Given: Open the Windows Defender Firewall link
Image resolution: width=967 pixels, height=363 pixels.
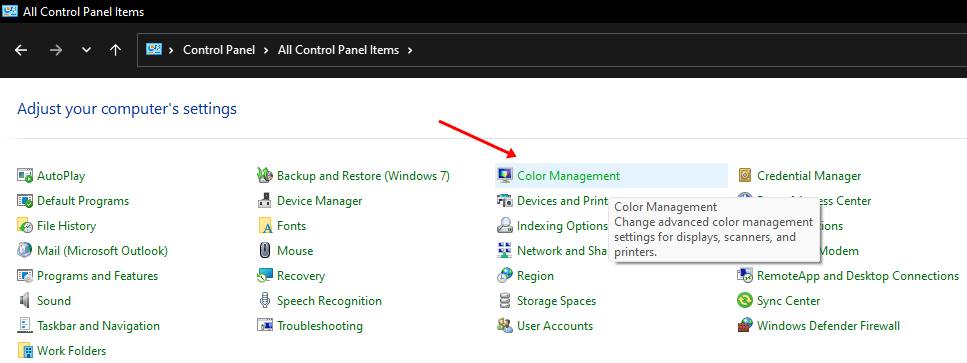Looking at the screenshot, I should (828, 325).
